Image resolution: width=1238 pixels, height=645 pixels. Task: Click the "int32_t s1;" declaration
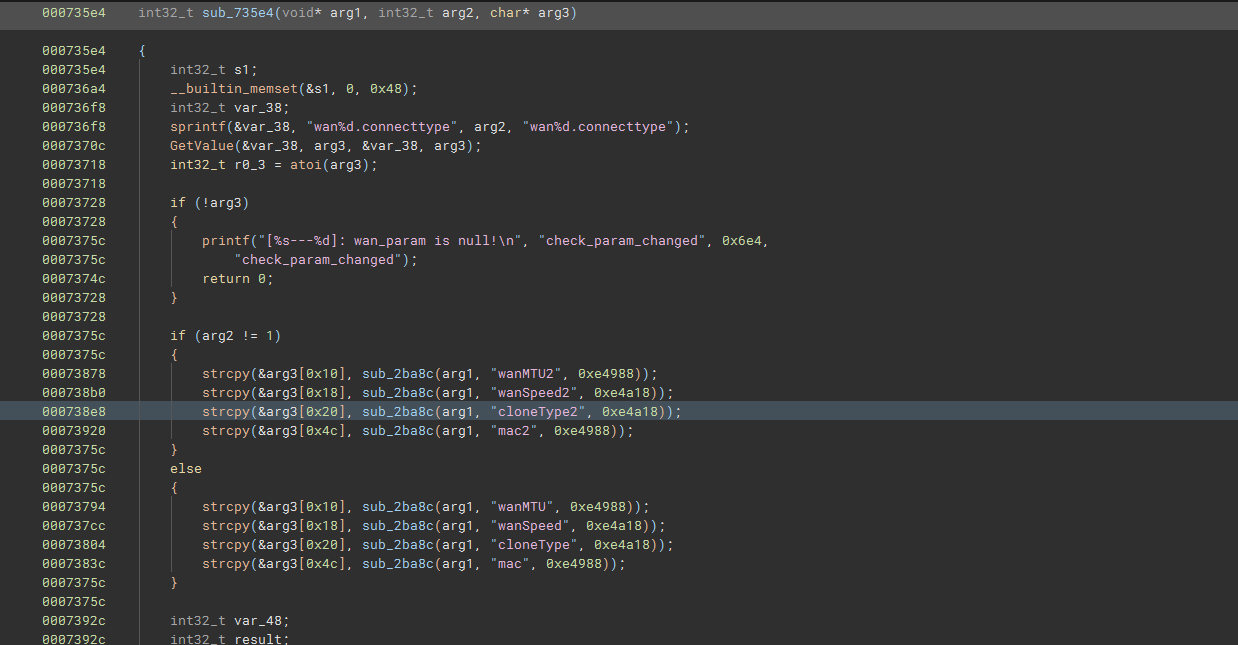click(214, 69)
